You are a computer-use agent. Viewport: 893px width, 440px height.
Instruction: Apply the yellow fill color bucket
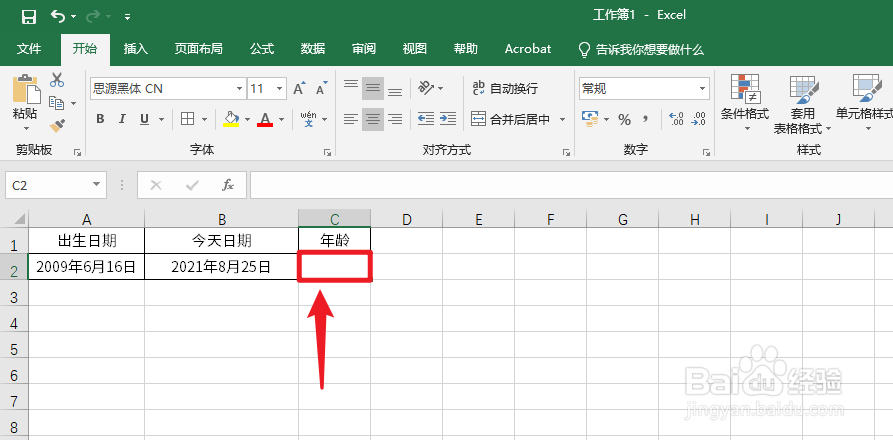pos(231,119)
